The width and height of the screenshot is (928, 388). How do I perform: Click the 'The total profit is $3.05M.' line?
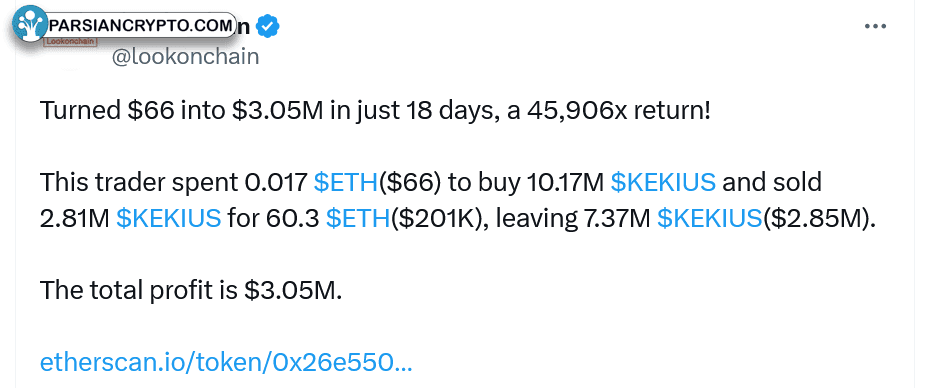click(191, 290)
